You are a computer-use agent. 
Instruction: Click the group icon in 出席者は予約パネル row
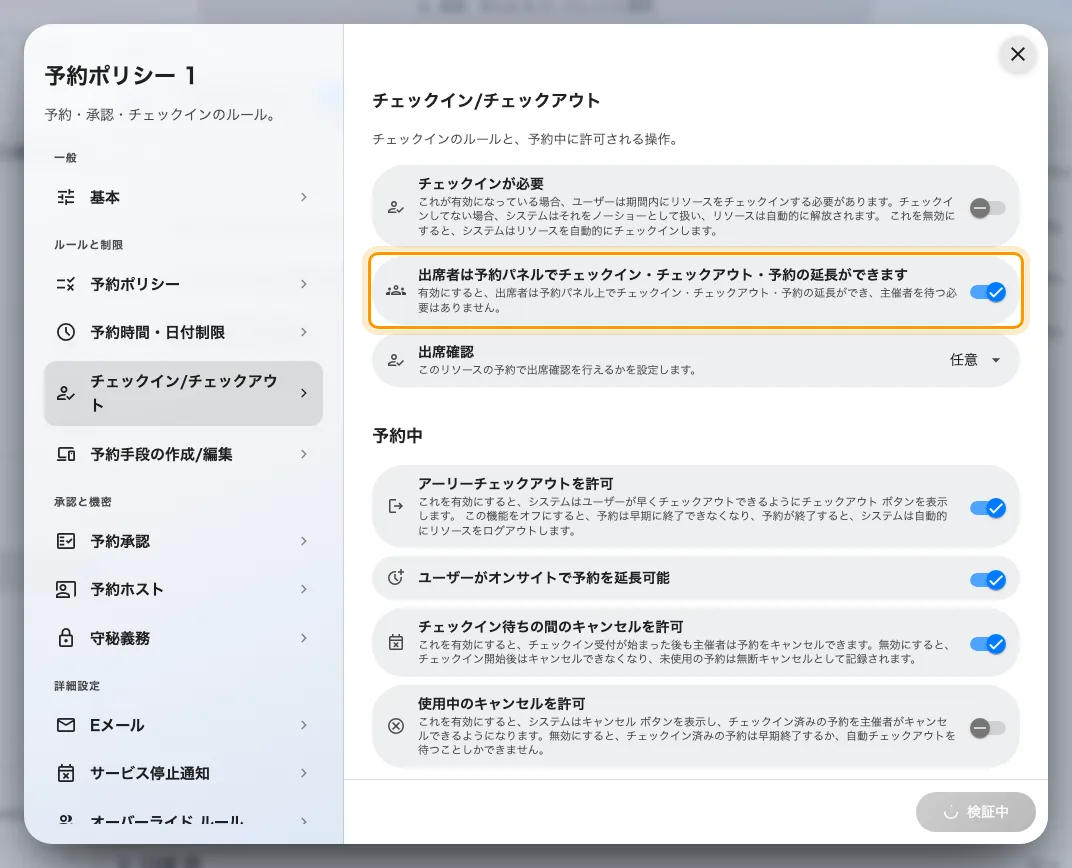[x=396, y=291]
